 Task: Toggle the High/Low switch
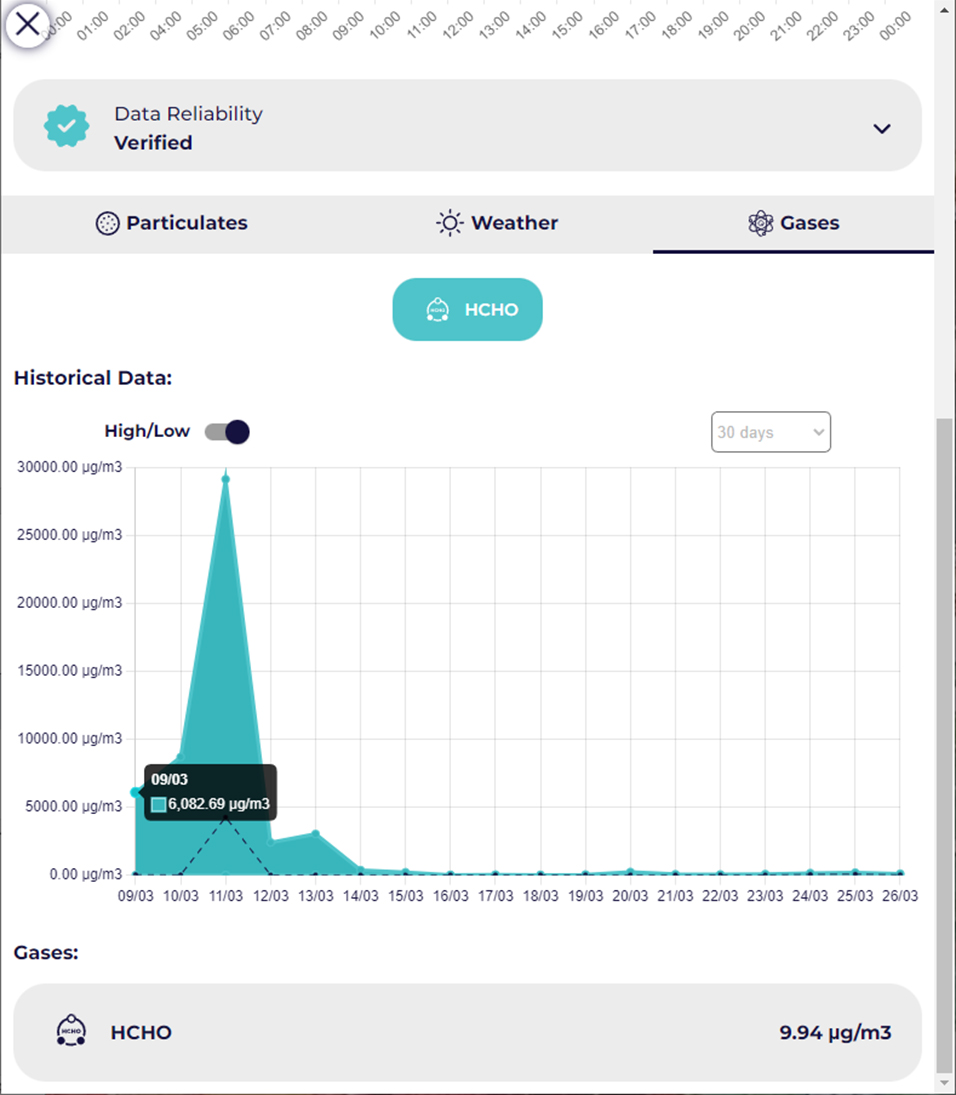(x=227, y=432)
